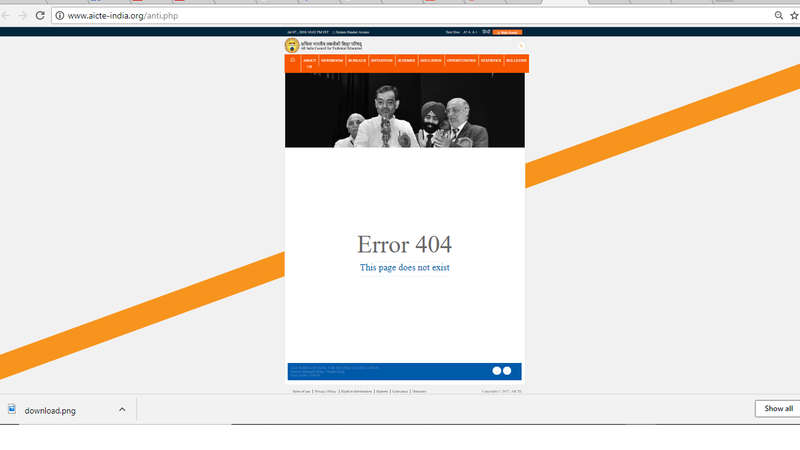800x450 pixels.
Task: Open the Reports footer link
Action: coord(382,391)
